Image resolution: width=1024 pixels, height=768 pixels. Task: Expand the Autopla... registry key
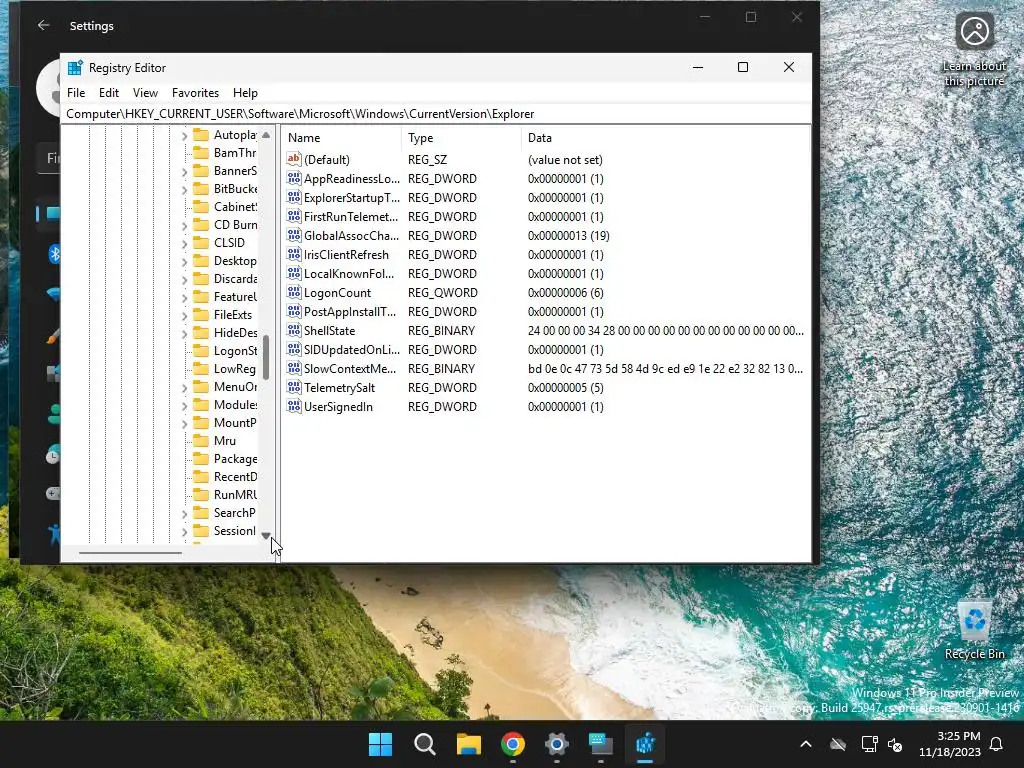184,136
